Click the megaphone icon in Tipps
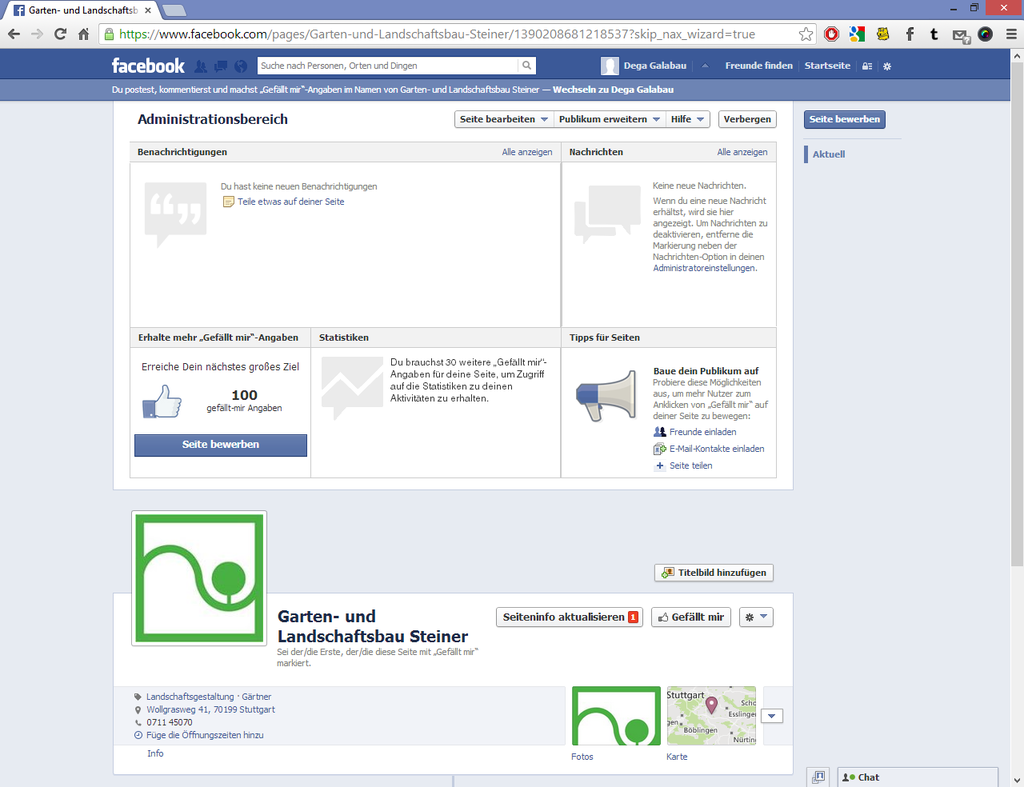Viewport: 1024px width, 787px height. tap(606, 396)
